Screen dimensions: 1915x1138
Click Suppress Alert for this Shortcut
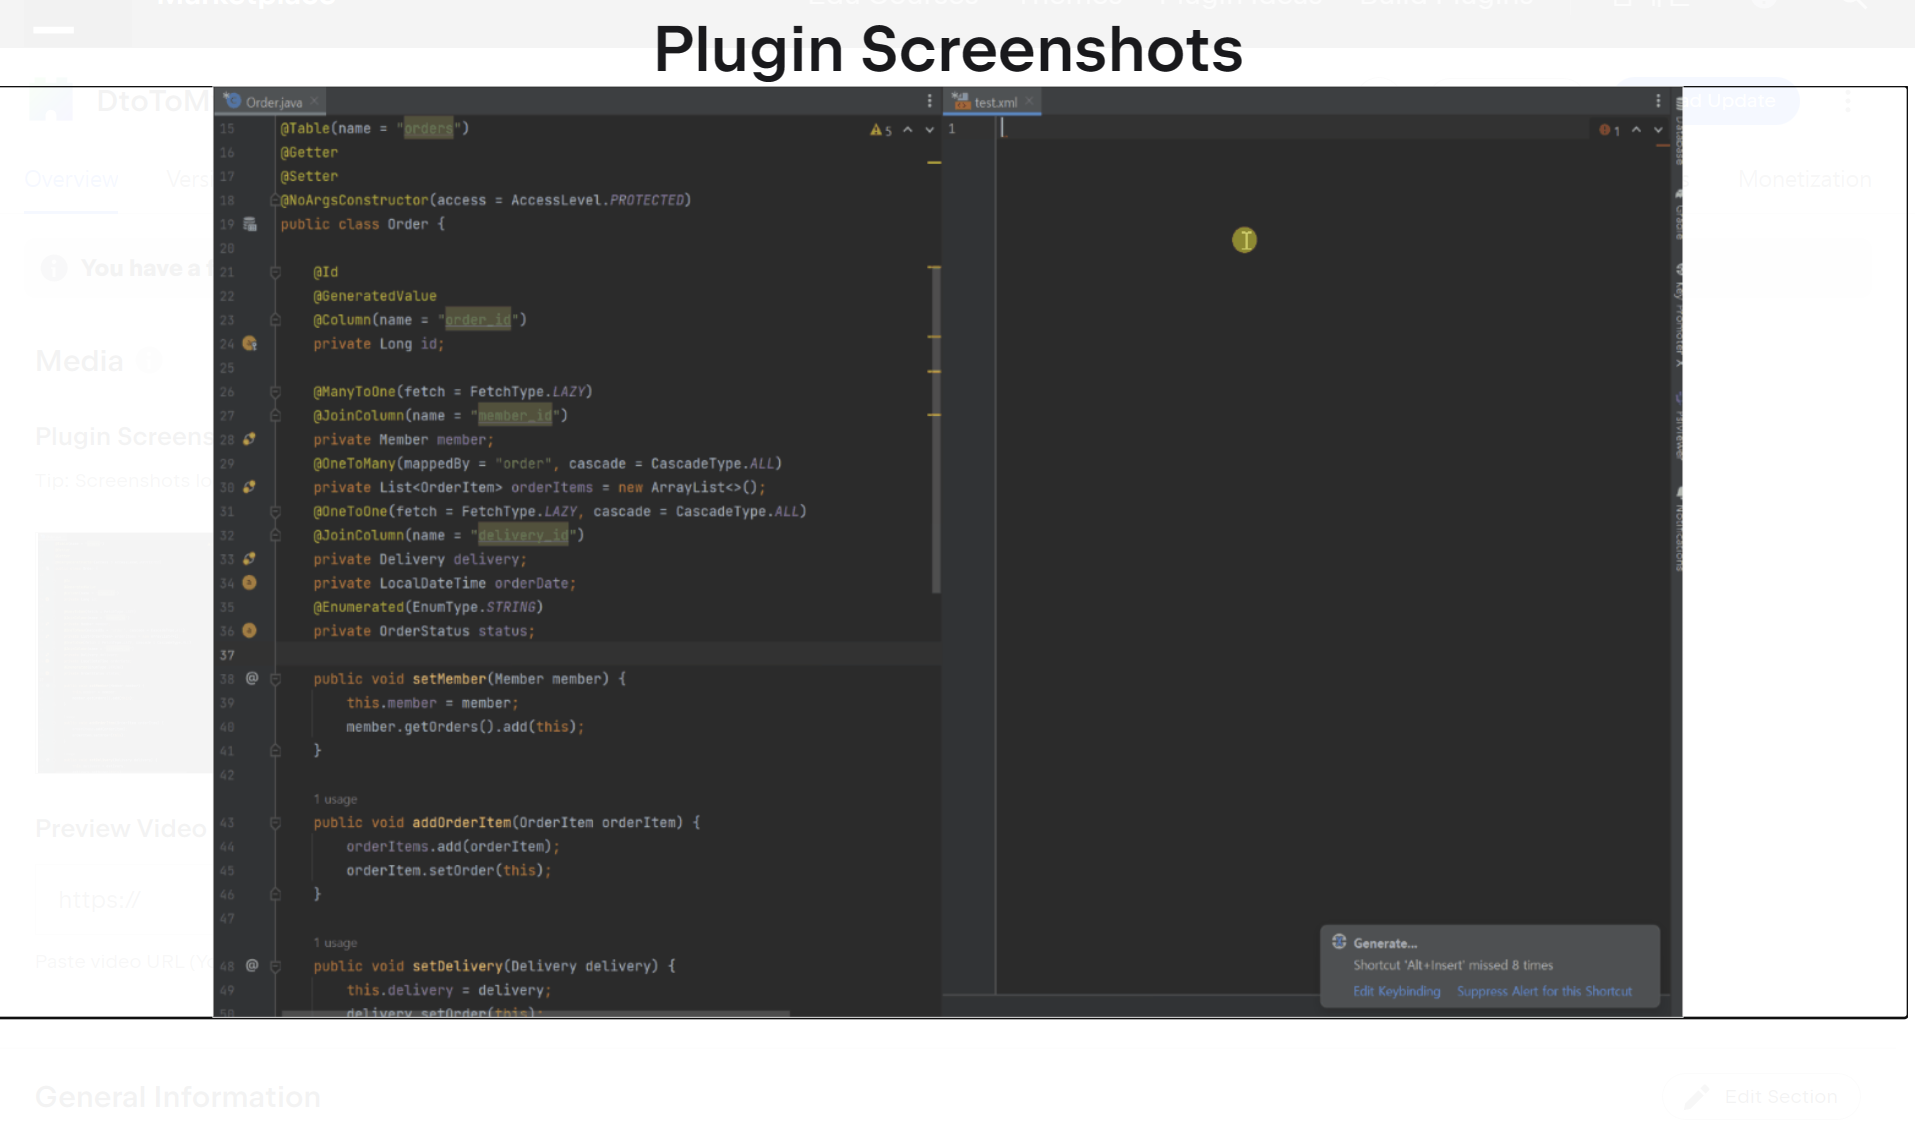(x=1544, y=992)
